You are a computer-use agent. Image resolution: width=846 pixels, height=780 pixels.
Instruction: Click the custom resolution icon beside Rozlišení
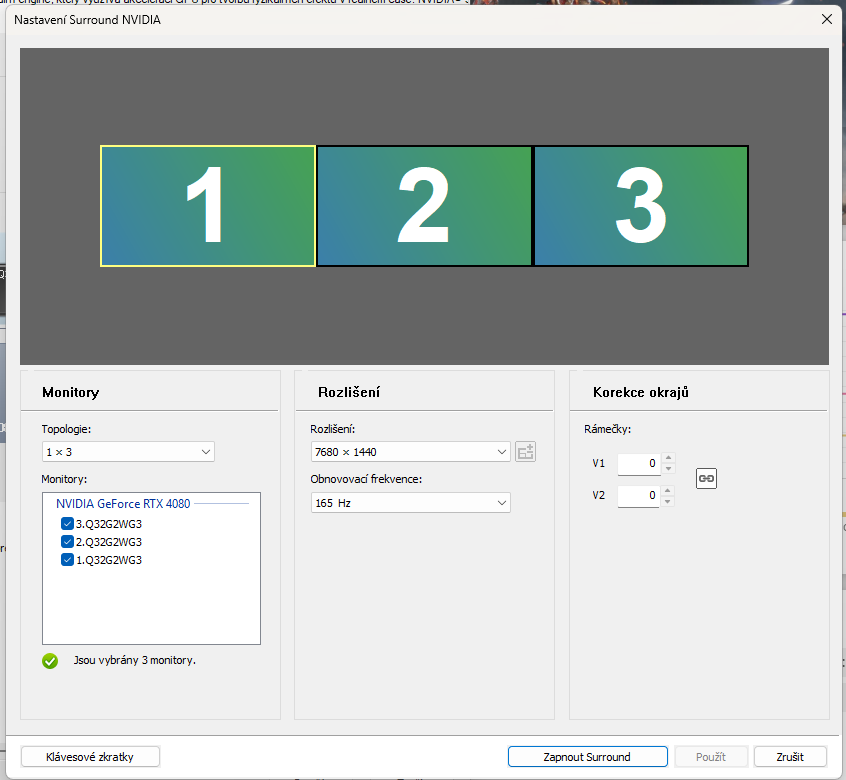(526, 452)
